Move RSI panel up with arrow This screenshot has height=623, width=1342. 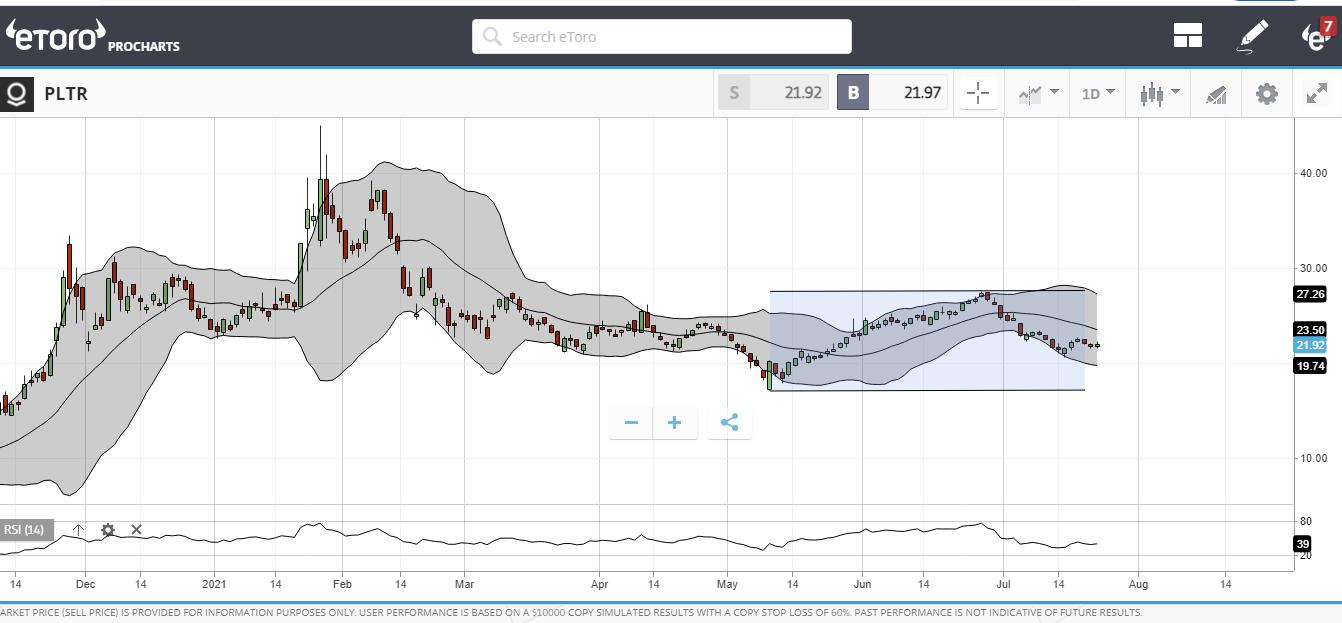(x=79, y=530)
